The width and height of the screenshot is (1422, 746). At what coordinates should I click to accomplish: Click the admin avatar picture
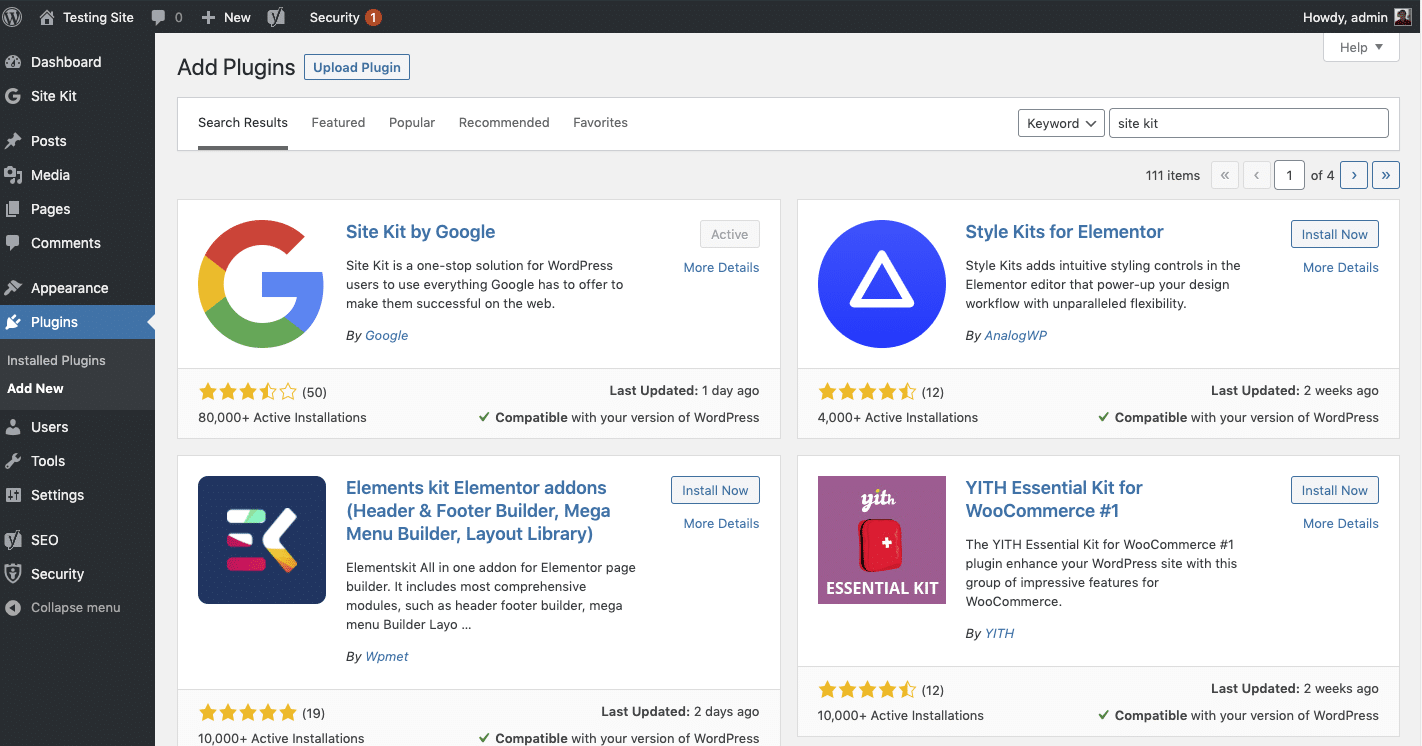(1402, 17)
